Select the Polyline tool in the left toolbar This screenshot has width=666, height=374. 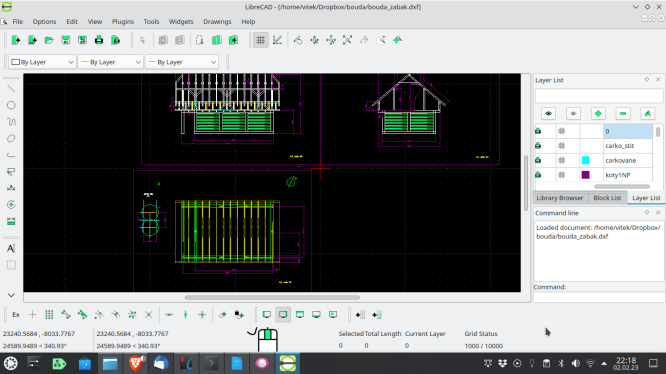coord(11,155)
